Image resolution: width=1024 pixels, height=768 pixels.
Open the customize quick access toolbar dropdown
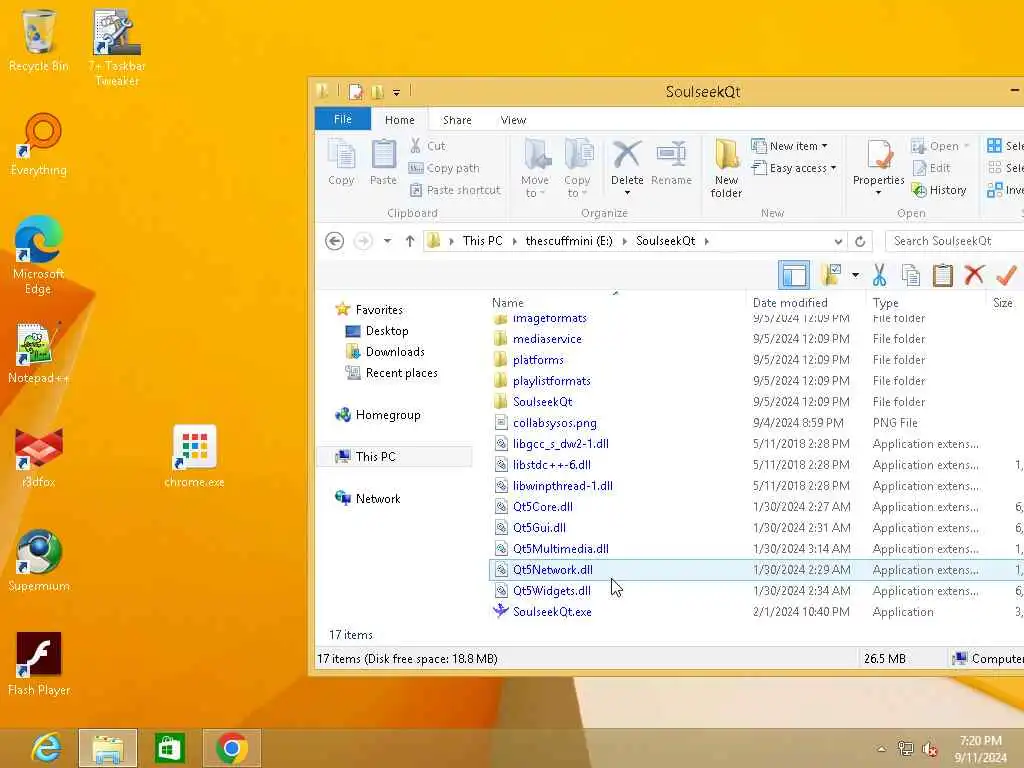[x=396, y=93]
